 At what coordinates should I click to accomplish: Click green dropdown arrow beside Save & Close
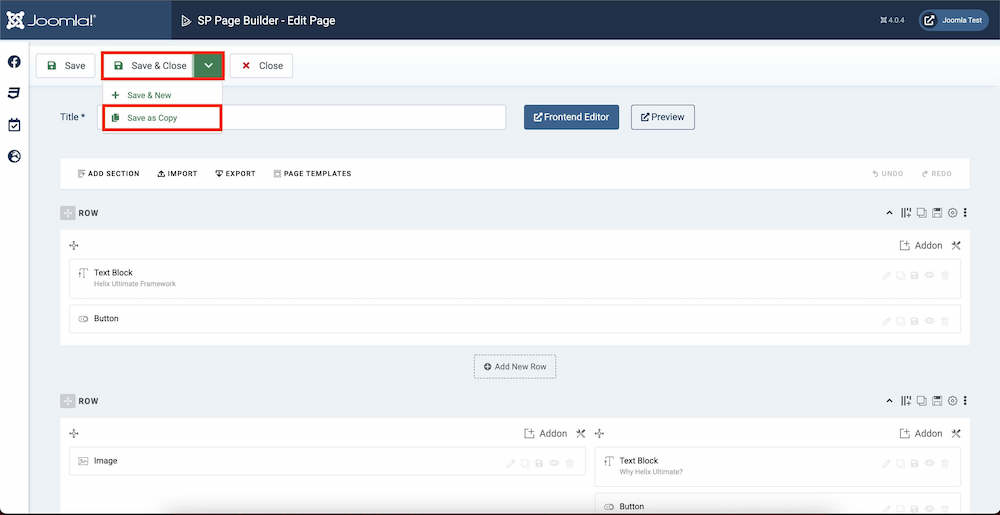click(208, 66)
